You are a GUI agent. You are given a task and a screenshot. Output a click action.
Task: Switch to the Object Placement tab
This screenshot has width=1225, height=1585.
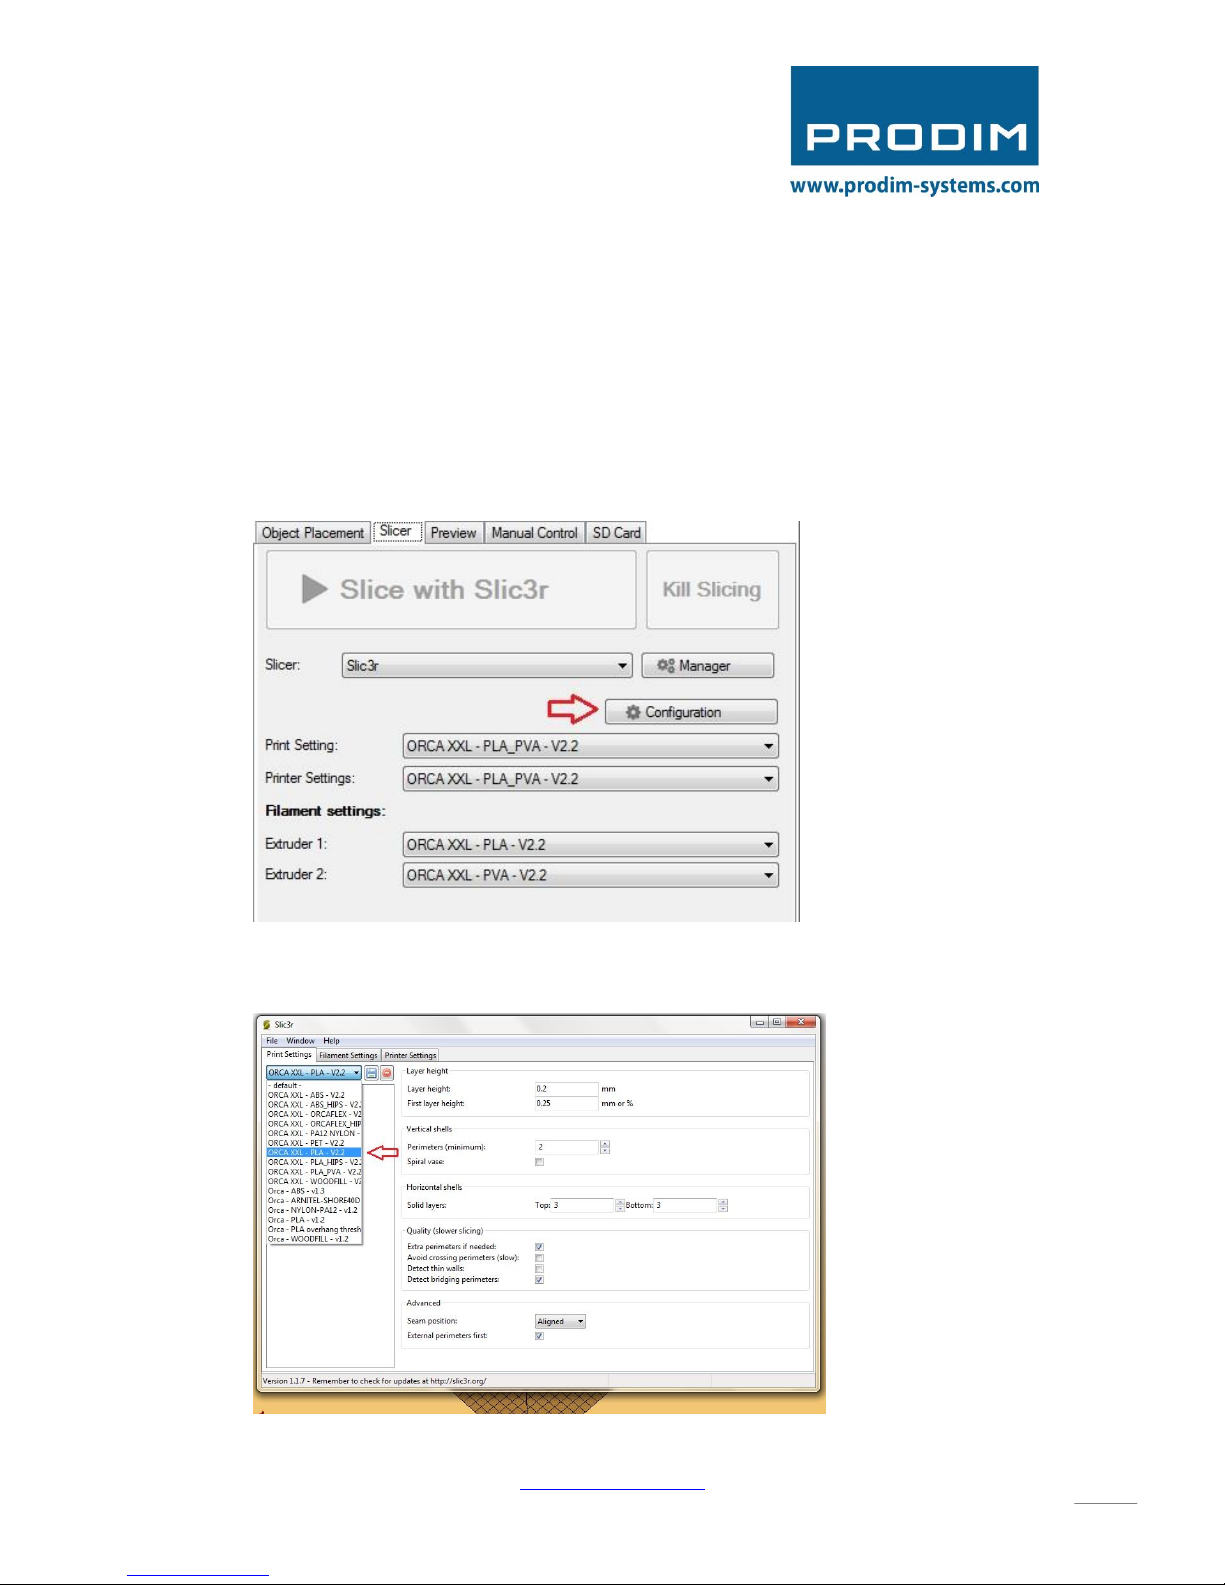click(313, 533)
